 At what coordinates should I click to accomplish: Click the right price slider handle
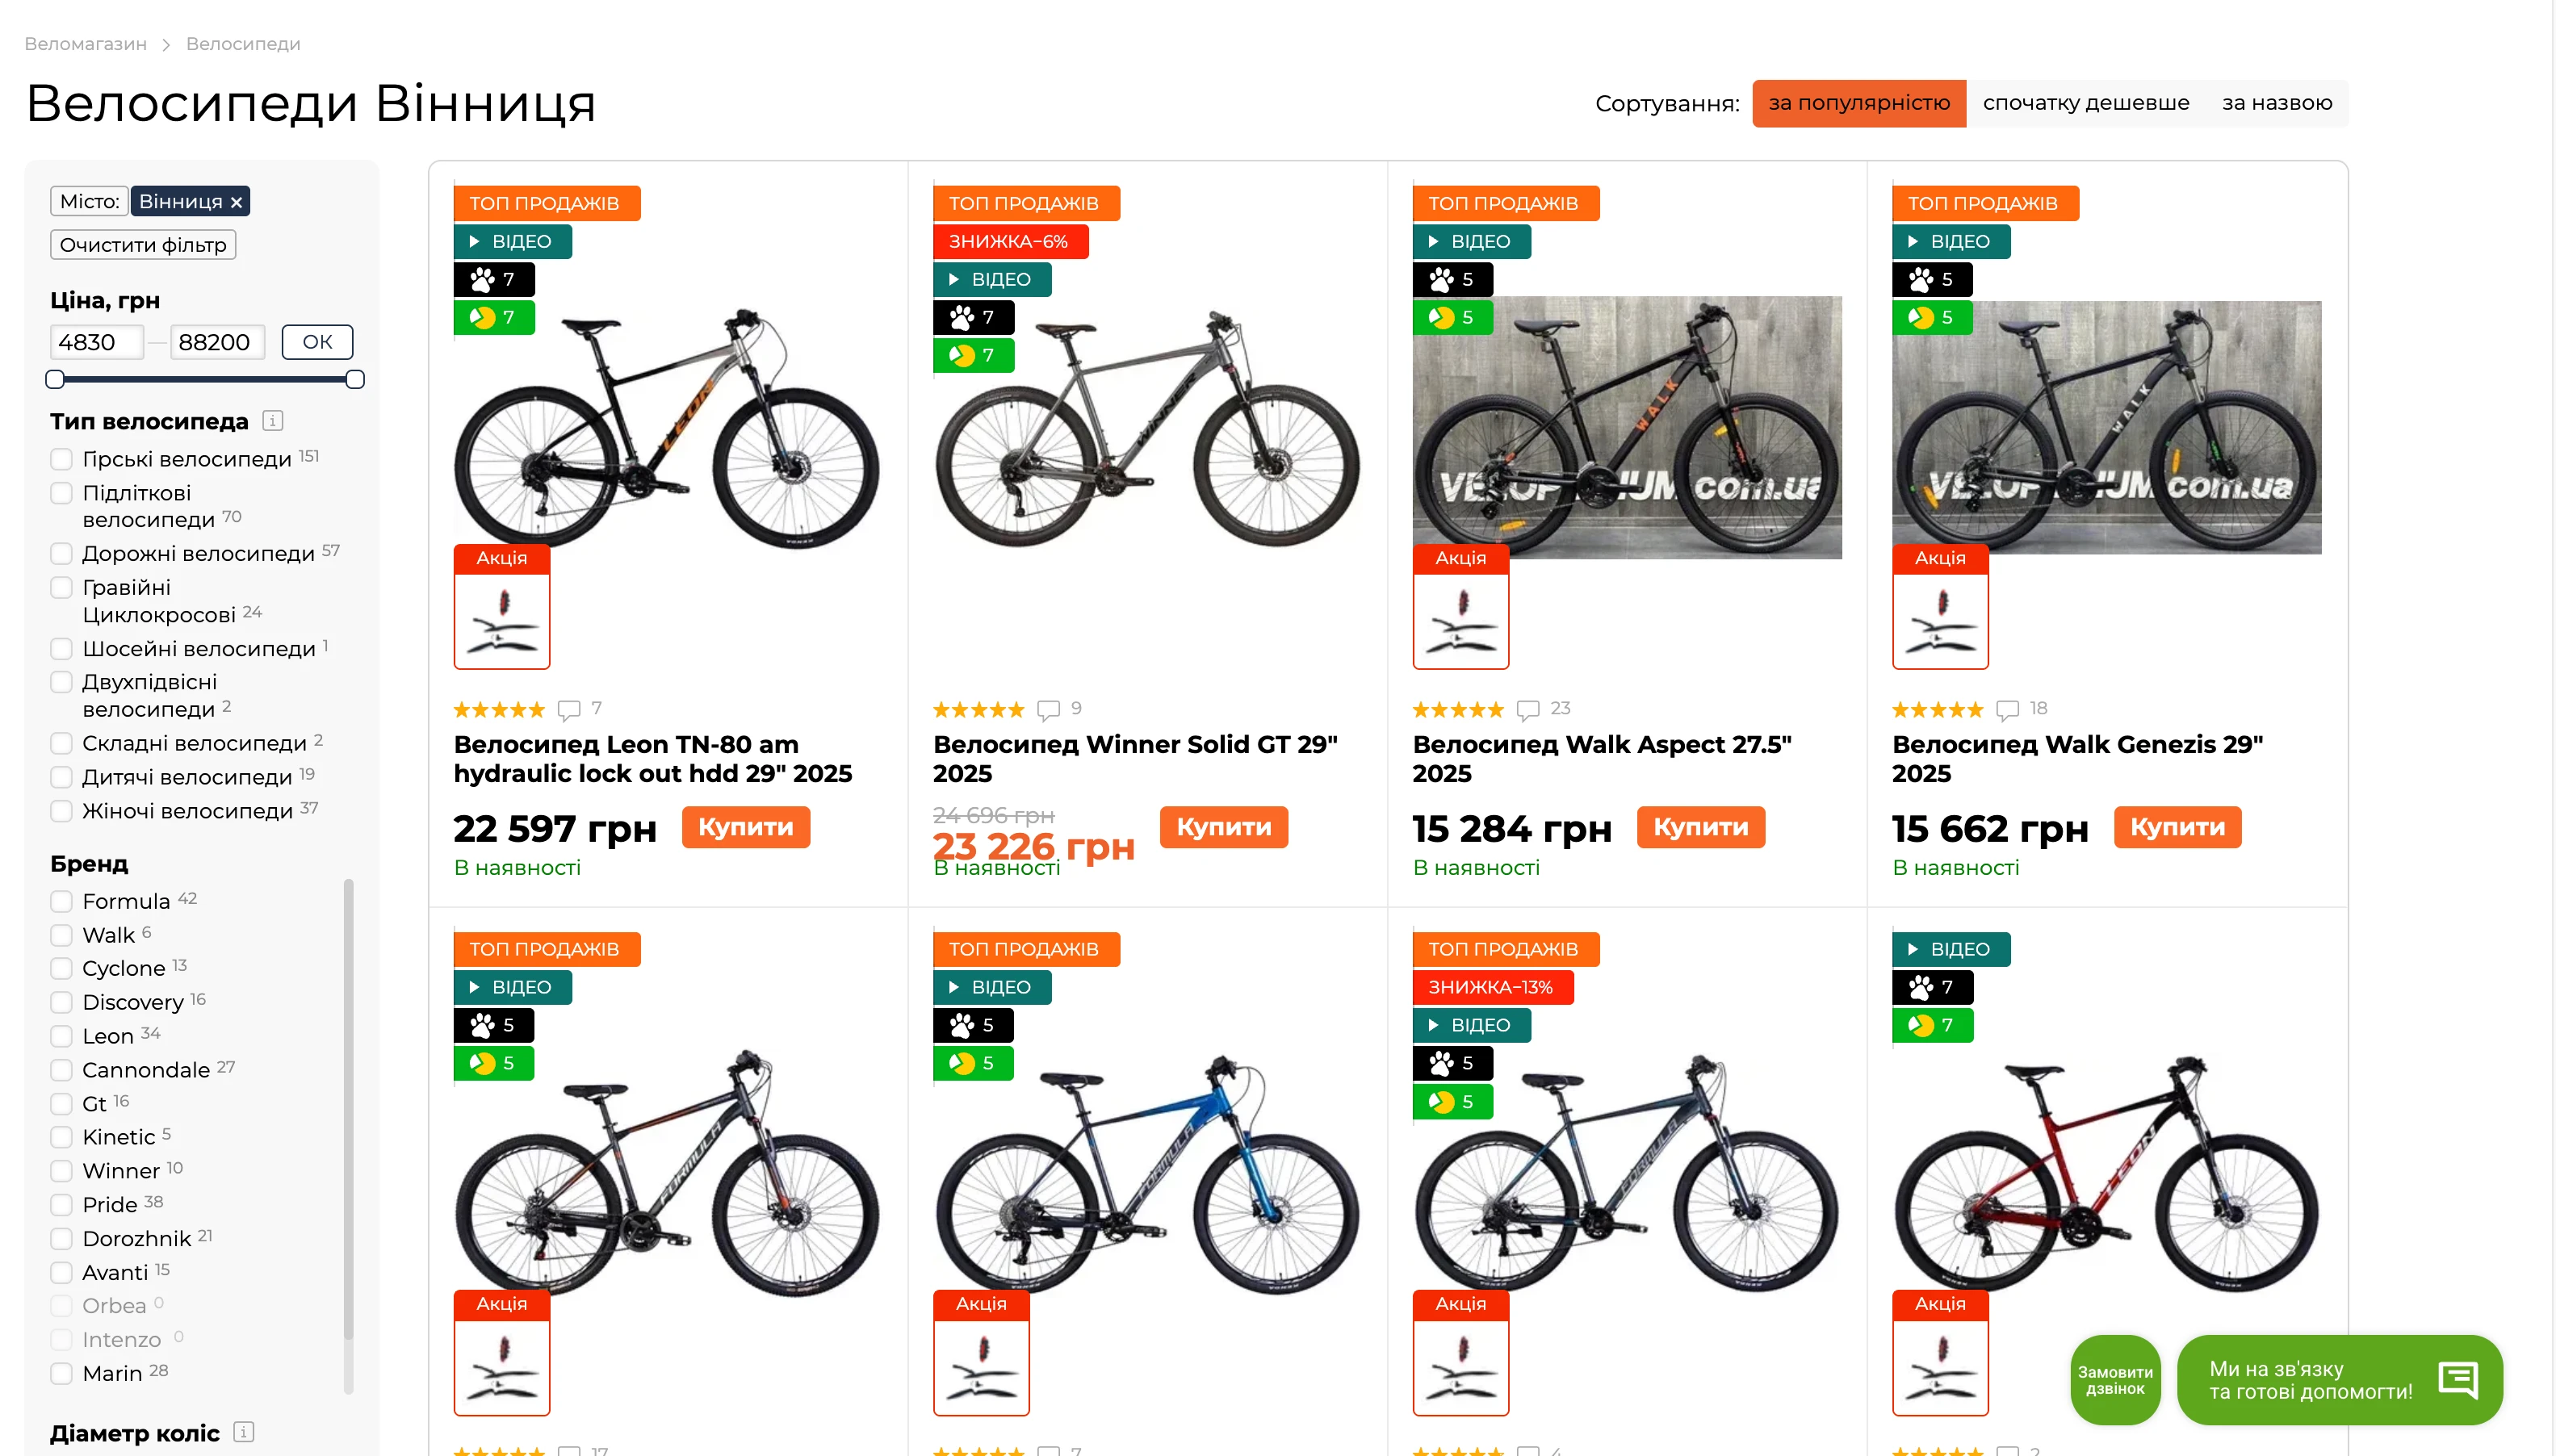(355, 380)
